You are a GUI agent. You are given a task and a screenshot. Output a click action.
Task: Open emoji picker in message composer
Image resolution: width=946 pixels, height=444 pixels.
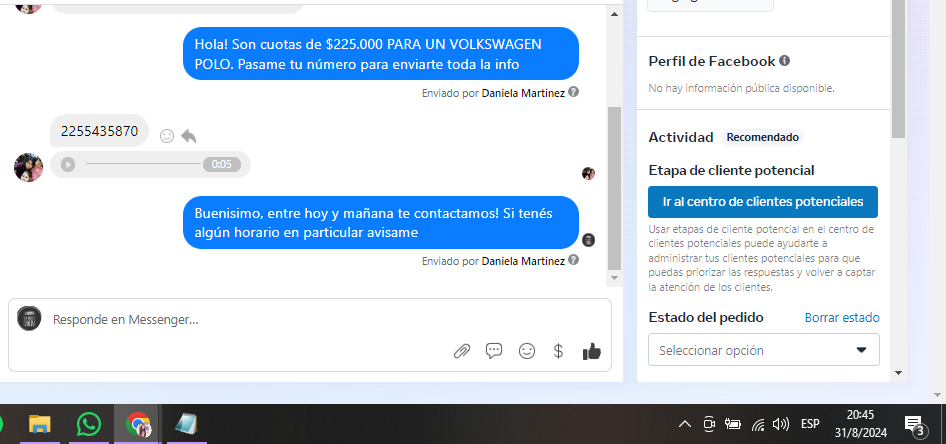(x=527, y=350)
